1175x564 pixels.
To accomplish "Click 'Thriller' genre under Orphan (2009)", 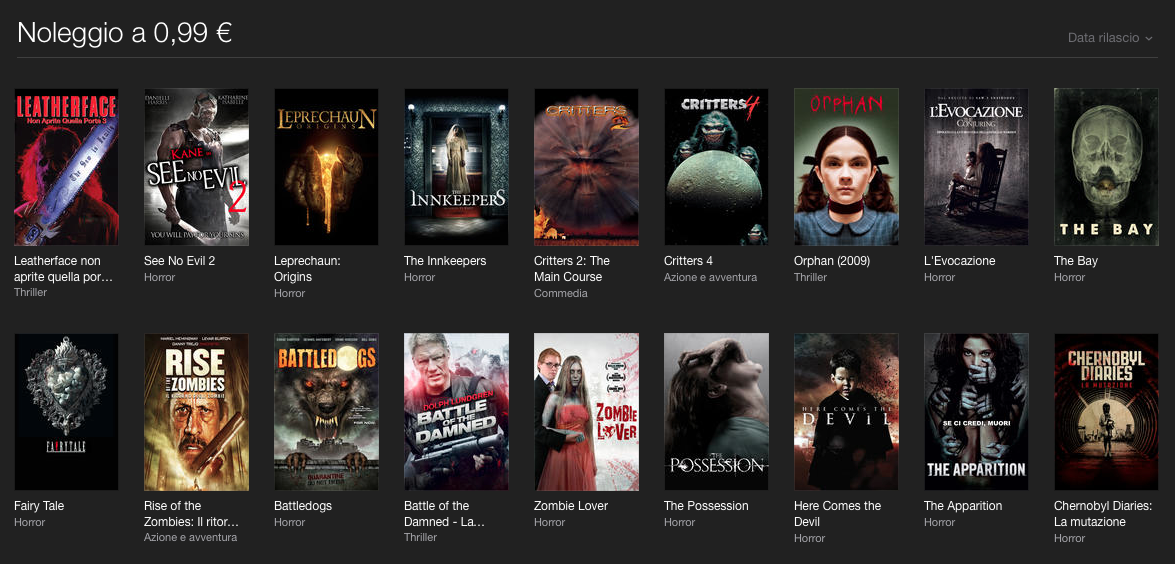I will click(811, 277).
